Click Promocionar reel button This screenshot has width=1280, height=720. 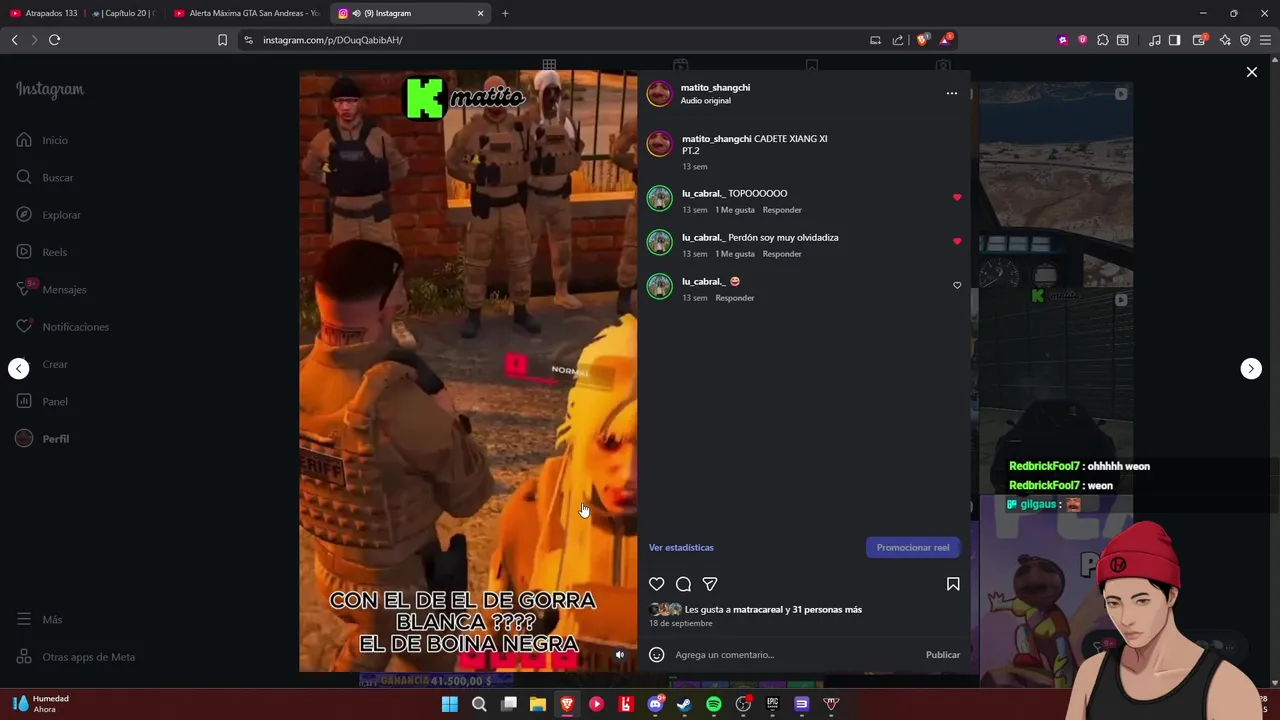tap(913, 547)
